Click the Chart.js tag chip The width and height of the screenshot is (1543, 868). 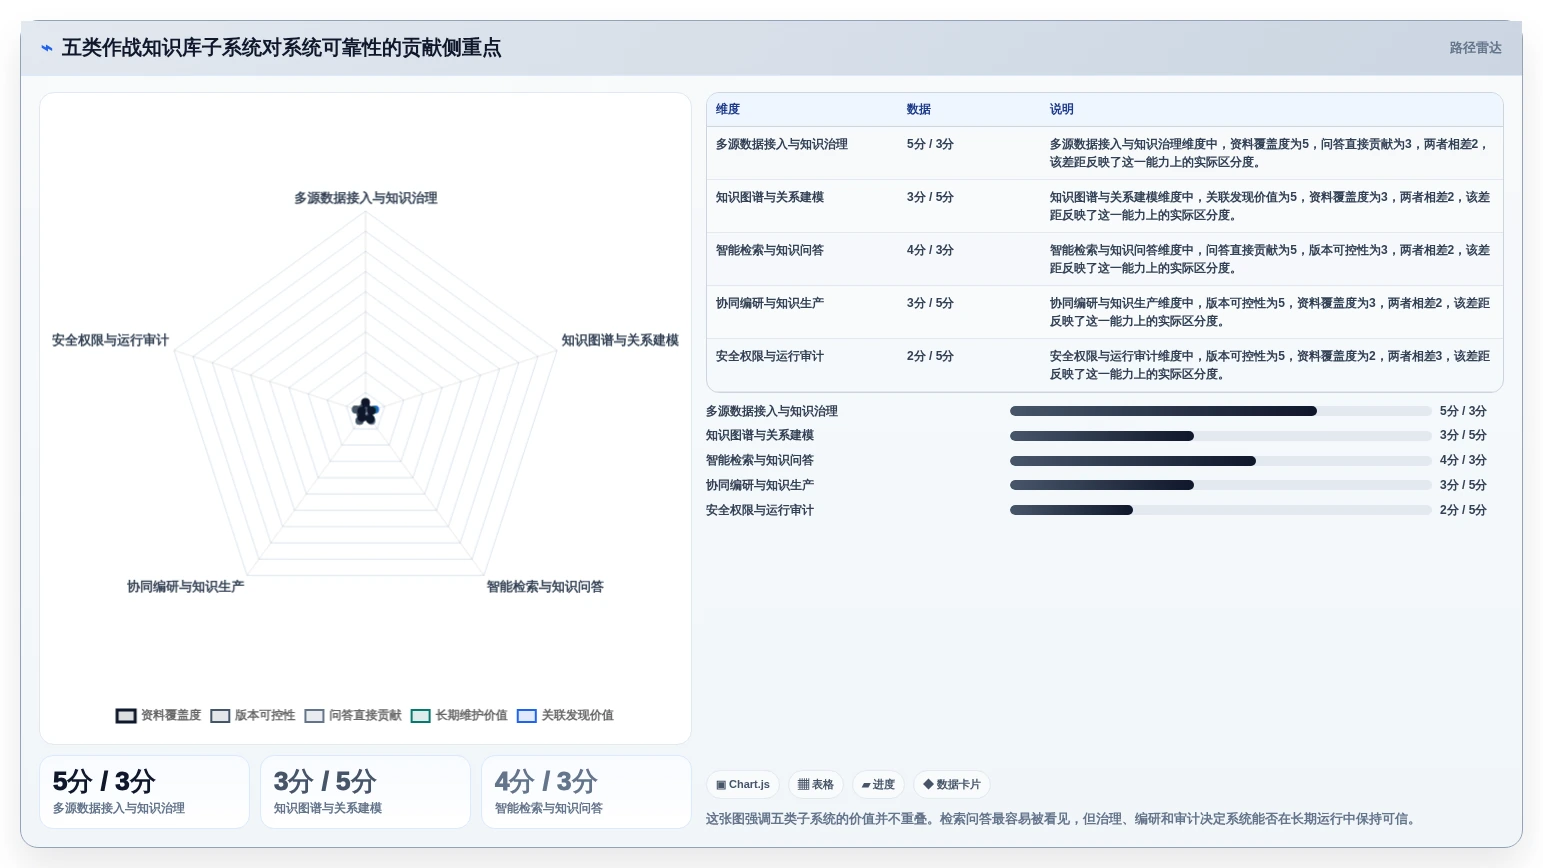[743, 785]
